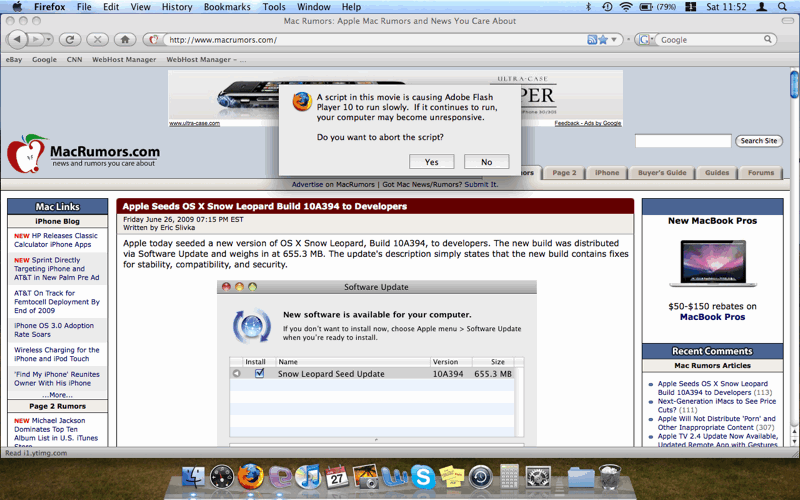Open the File menu

[84, 7]
